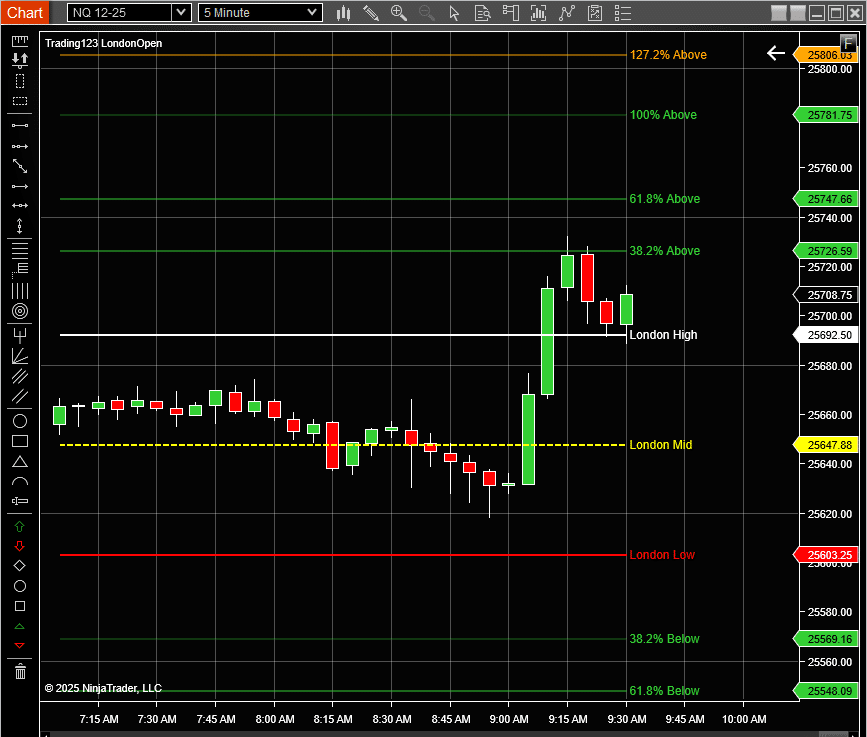Click the red London Low price marker
The image size is (867, 737).
[826, 555]
